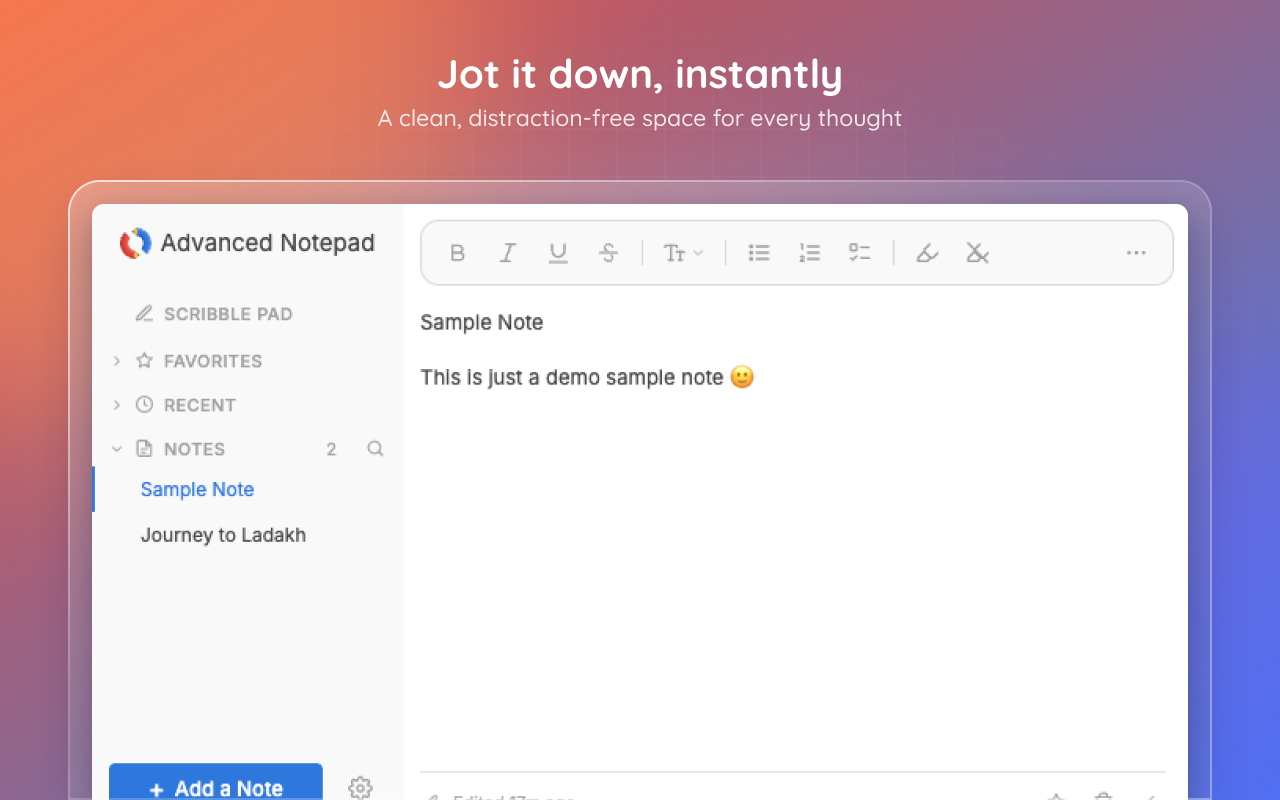Toggle bold formatting in toolbar
Image resolution: width=1280 pixels, height=800 pixels.
coord(457,253)
